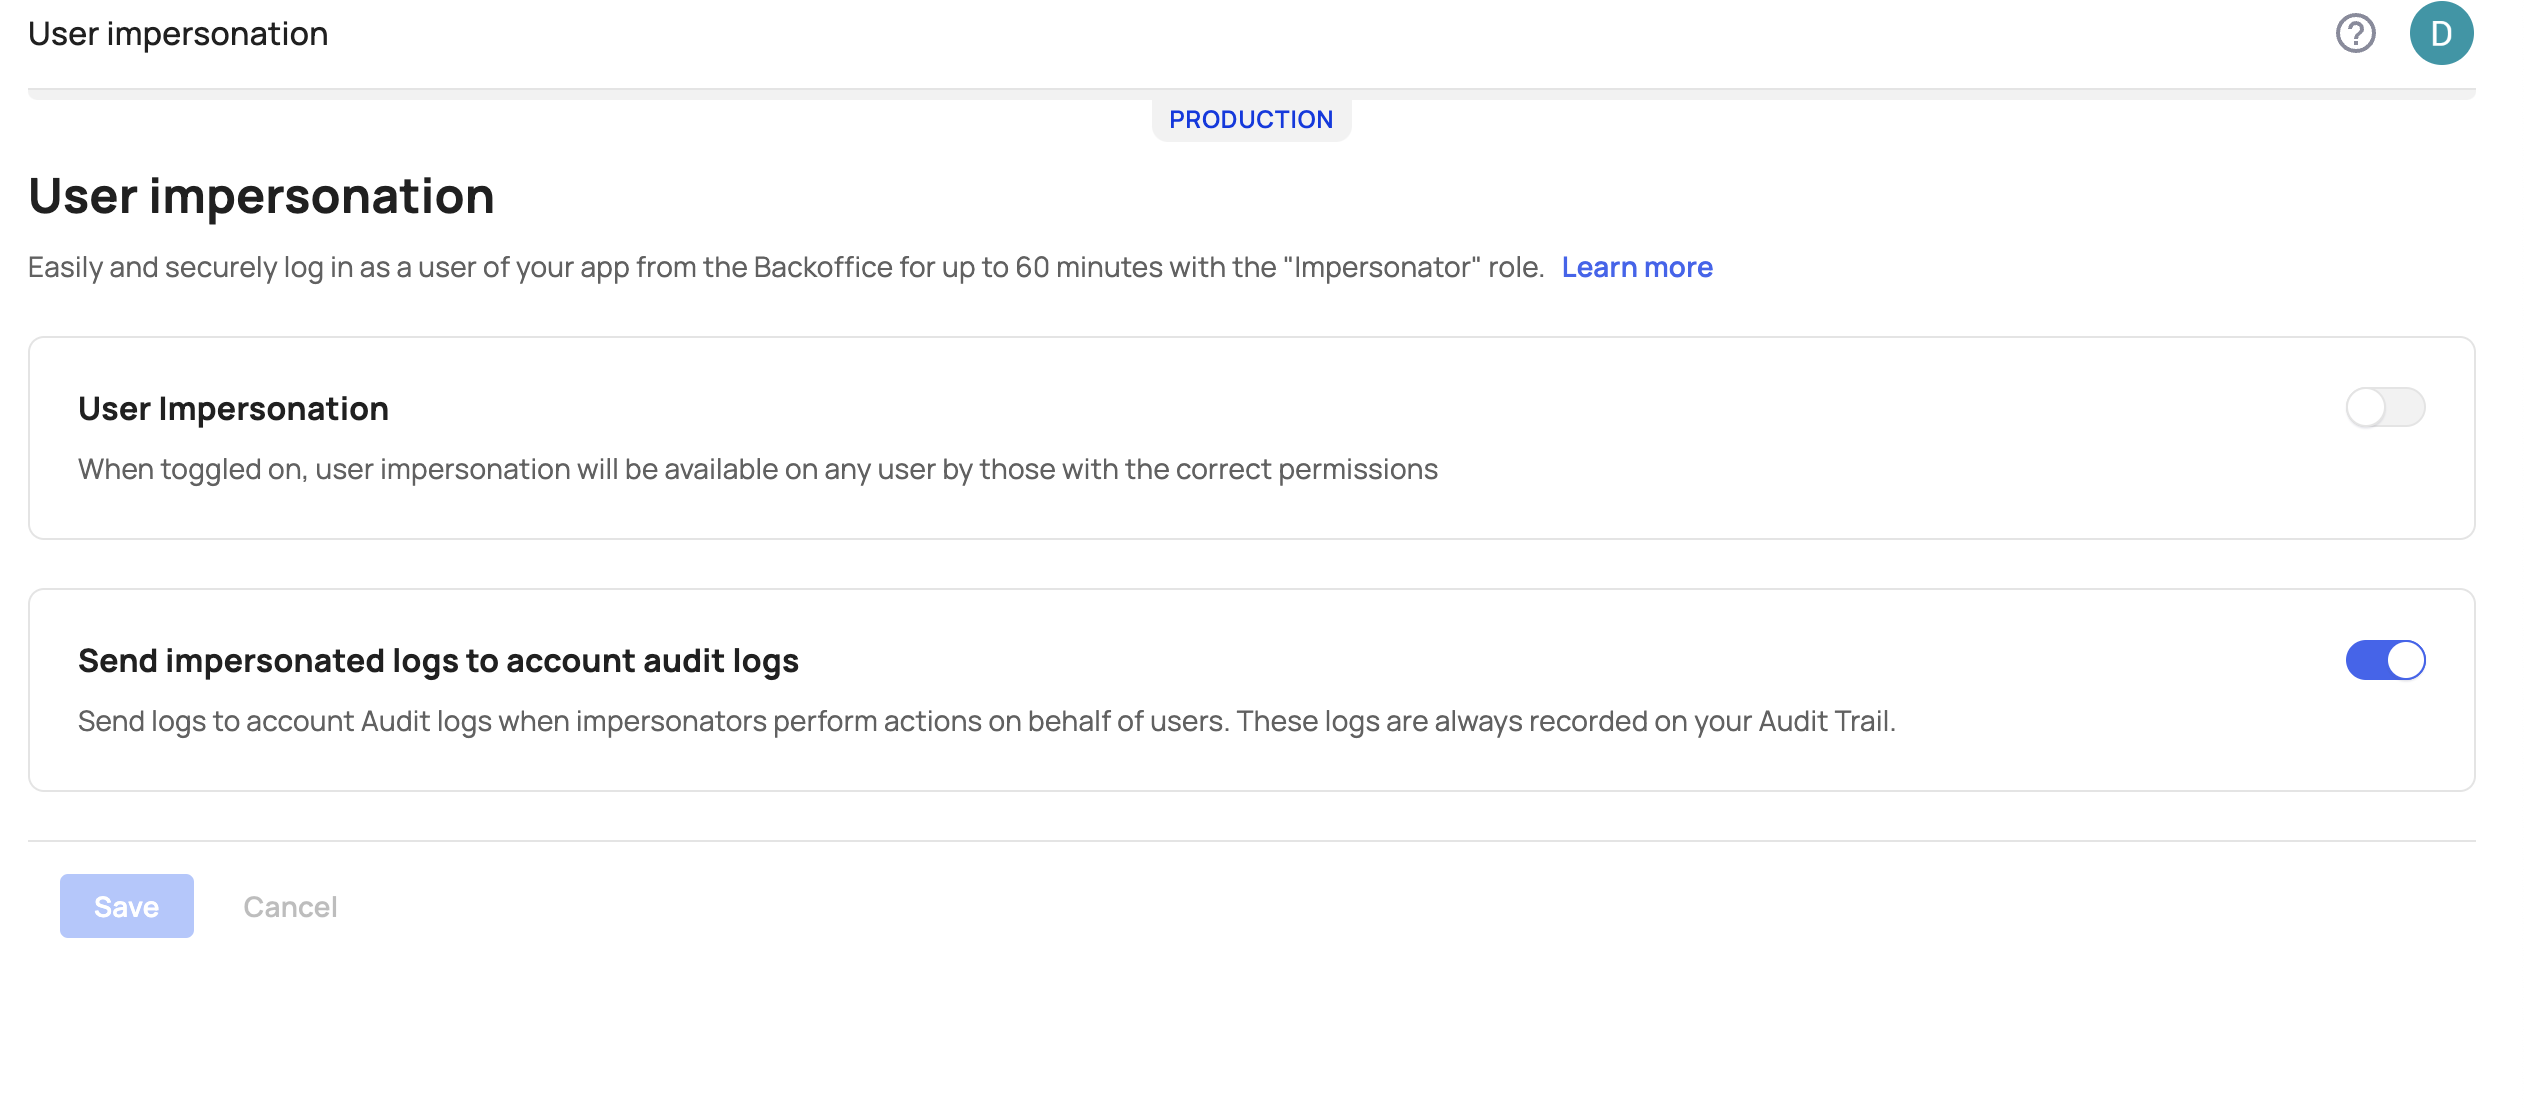Click the Send impersonated logs card title
The height and width of the screenshot is (1108, 2524).
tap(438, 661)
